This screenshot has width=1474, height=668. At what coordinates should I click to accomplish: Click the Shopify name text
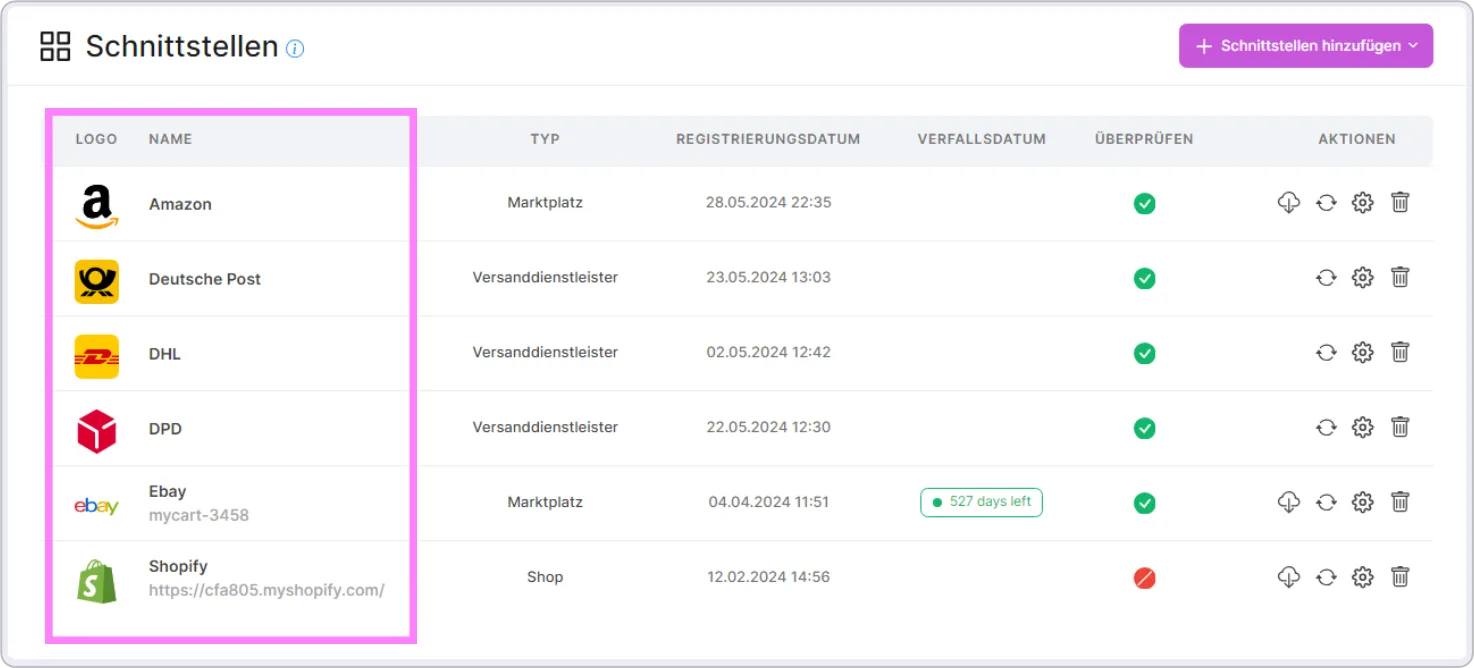pyautogui.click(x=178, y=566)
